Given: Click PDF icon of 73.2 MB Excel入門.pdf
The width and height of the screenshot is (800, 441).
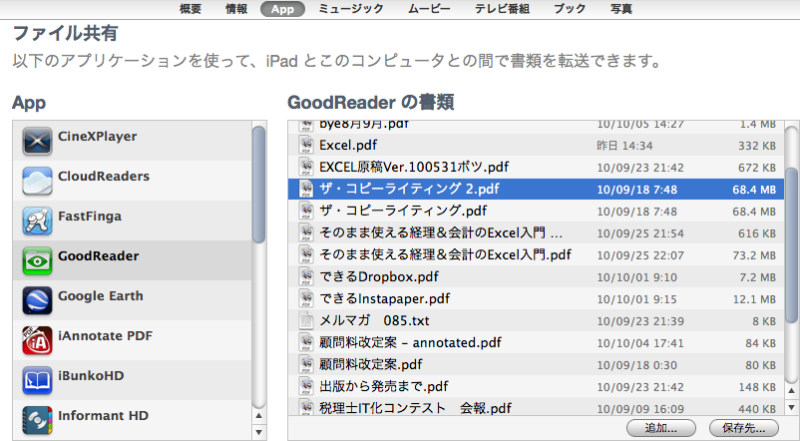Looking at the screenshot, I should coord(306,255).
